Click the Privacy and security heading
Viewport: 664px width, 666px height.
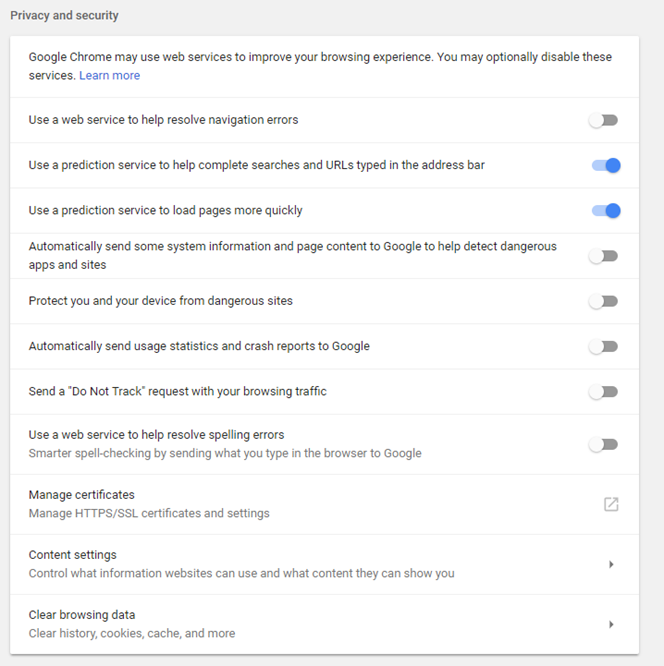click(65, 15)
